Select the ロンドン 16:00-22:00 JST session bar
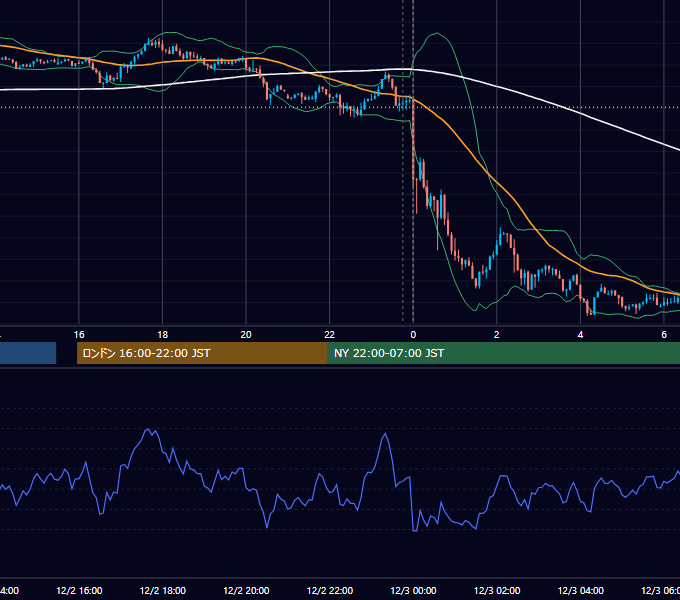Viewport: 680px width, 600px height. coord(202,353)
